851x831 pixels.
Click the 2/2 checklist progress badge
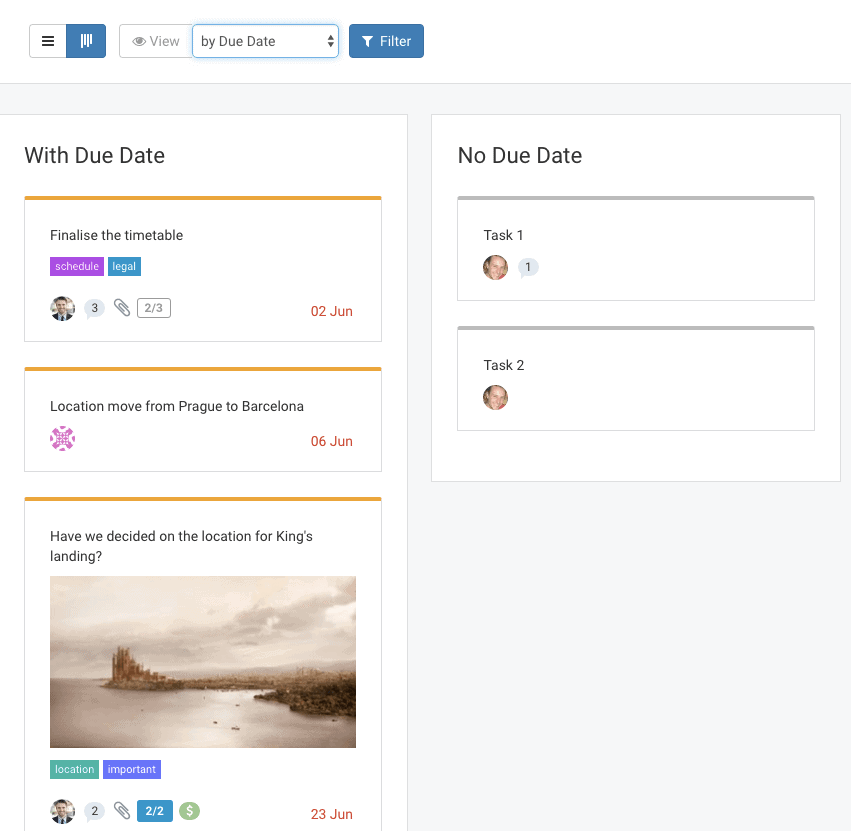(x=154, y=811)
